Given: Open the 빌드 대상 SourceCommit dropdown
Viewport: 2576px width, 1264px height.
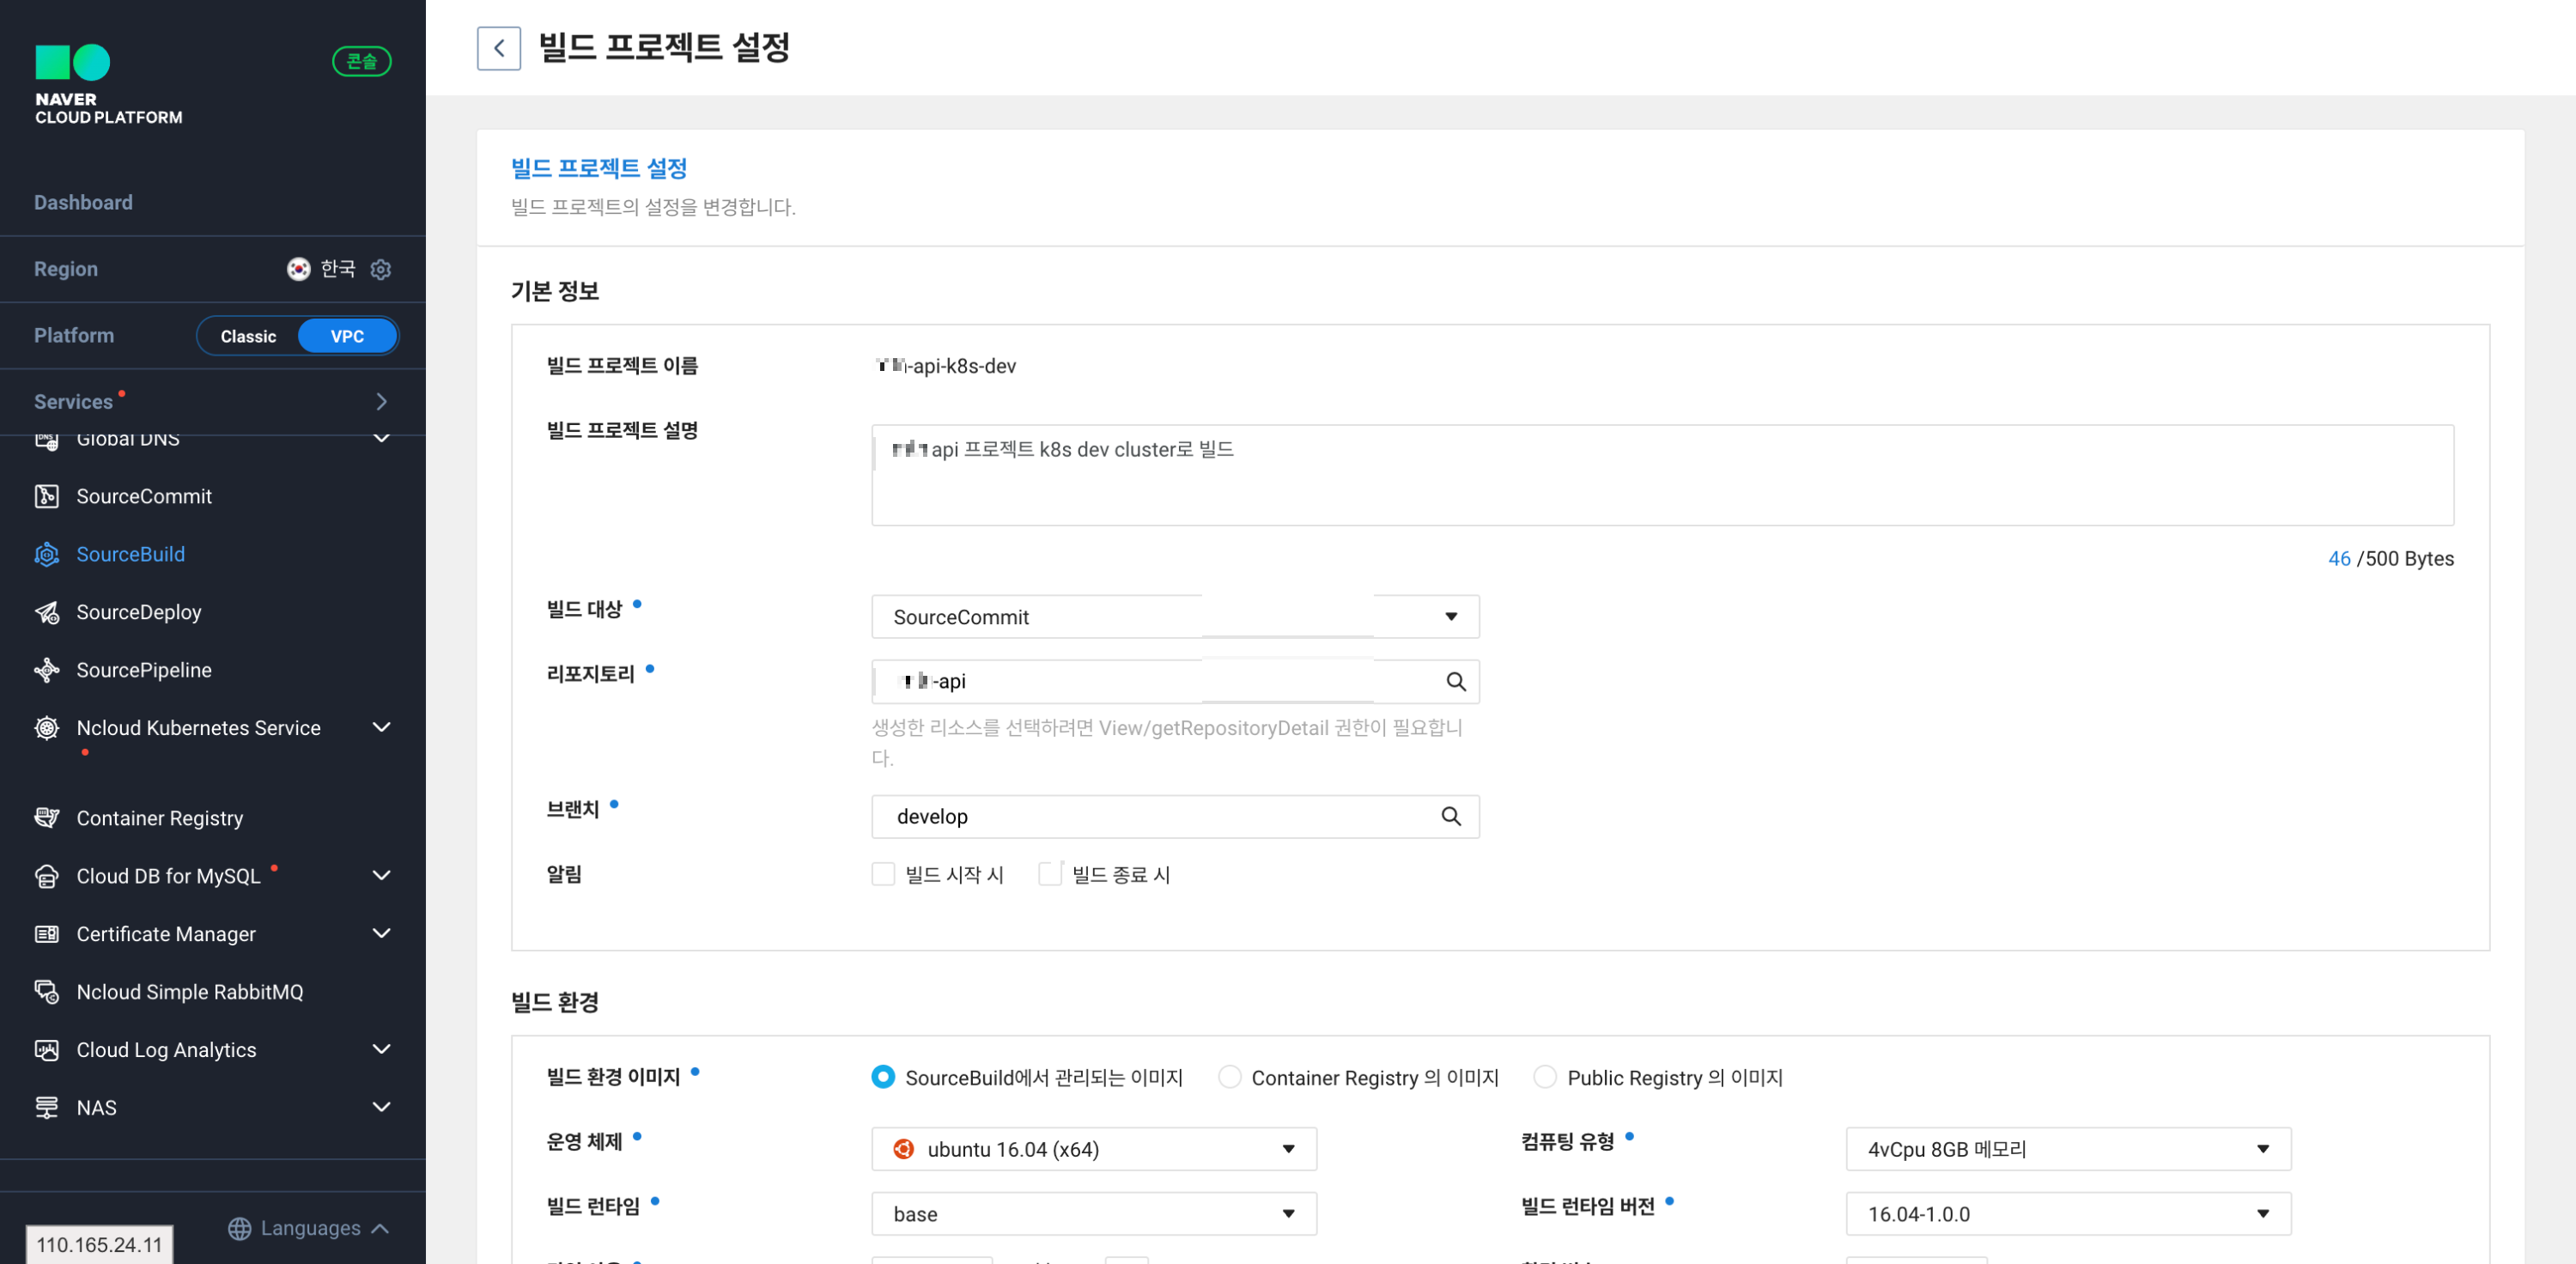Looking at the screenshot, I should click(1174, 617).
